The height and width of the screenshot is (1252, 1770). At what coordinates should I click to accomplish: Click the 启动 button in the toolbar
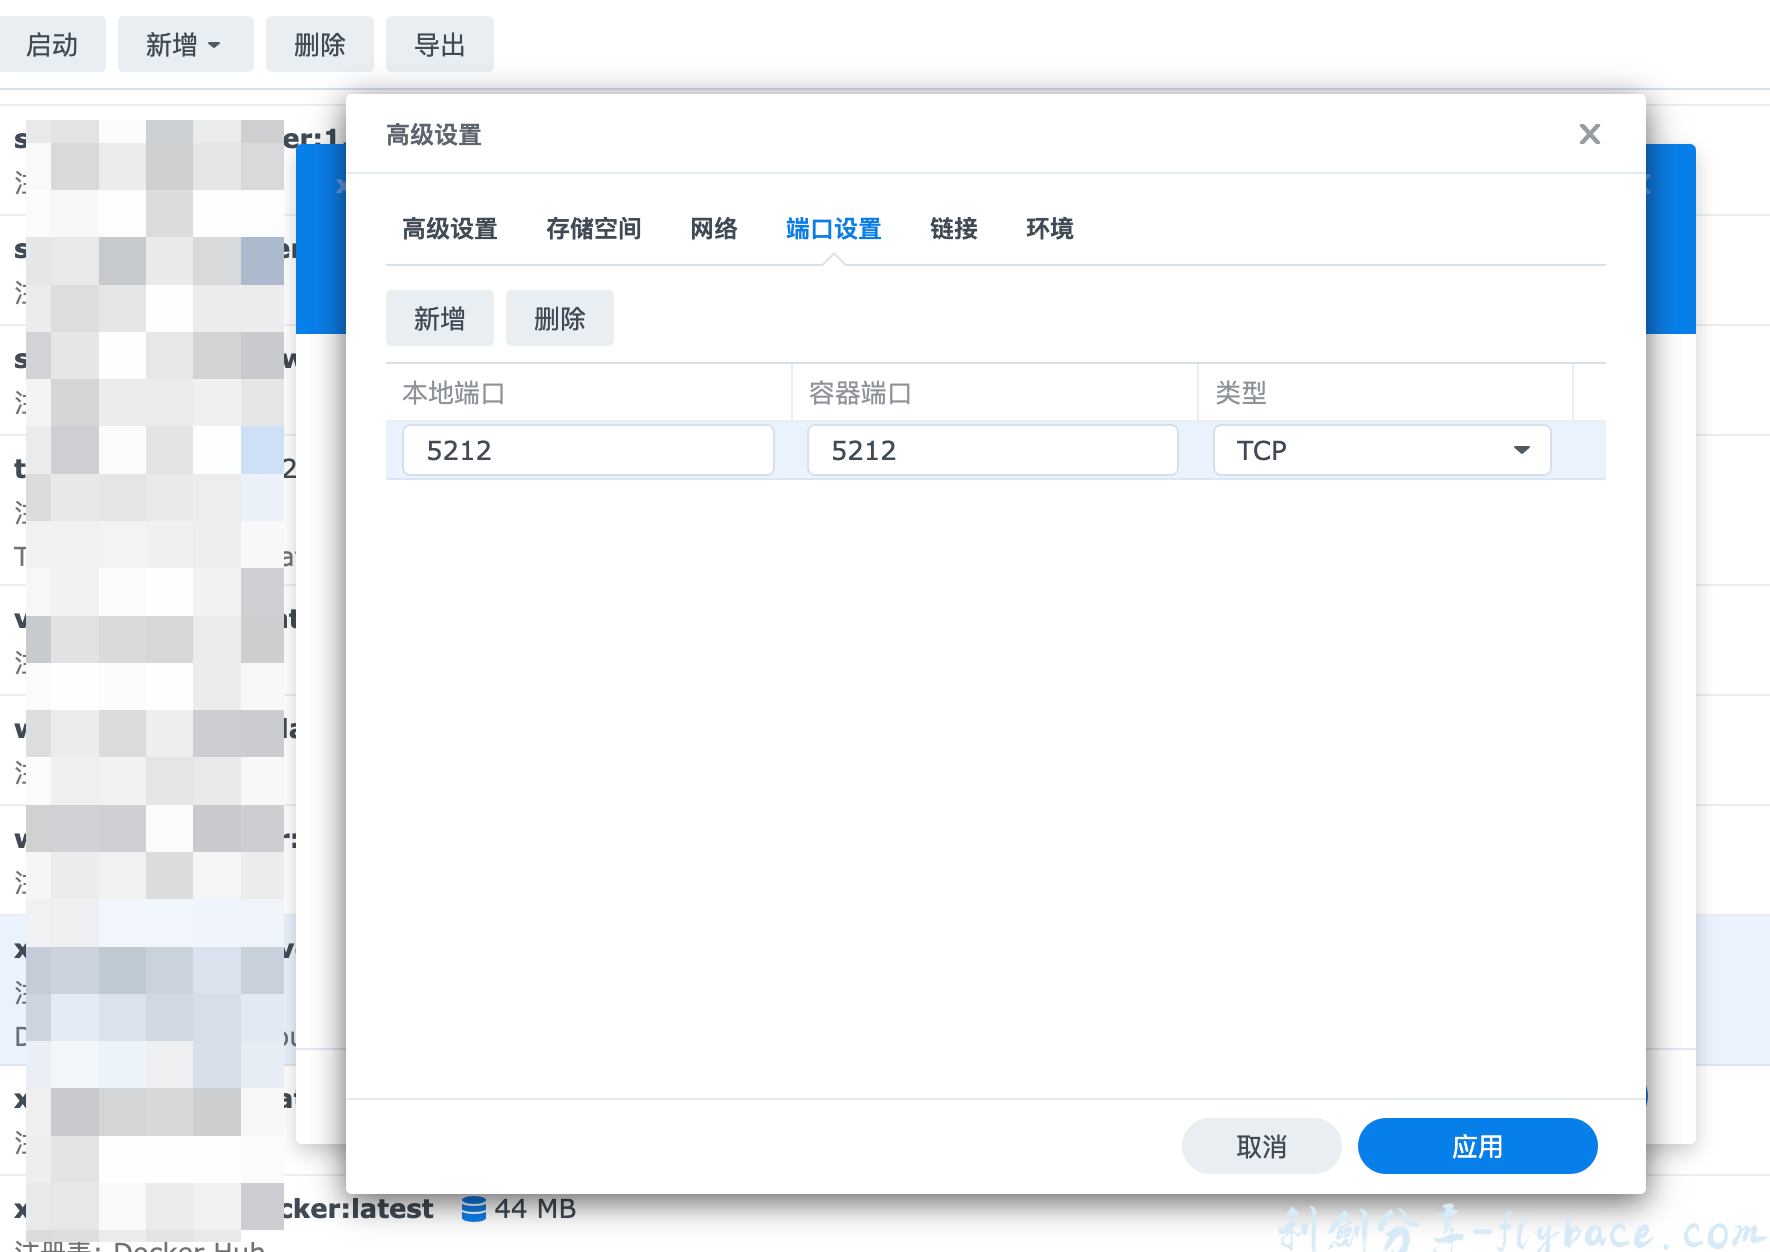[x=54, y=44]
